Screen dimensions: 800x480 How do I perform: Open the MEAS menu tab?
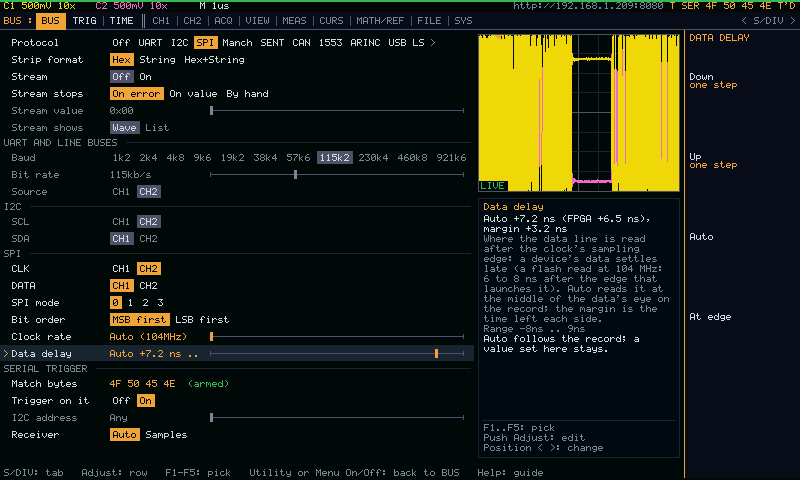pyautogui.click(x=294, y=21)
